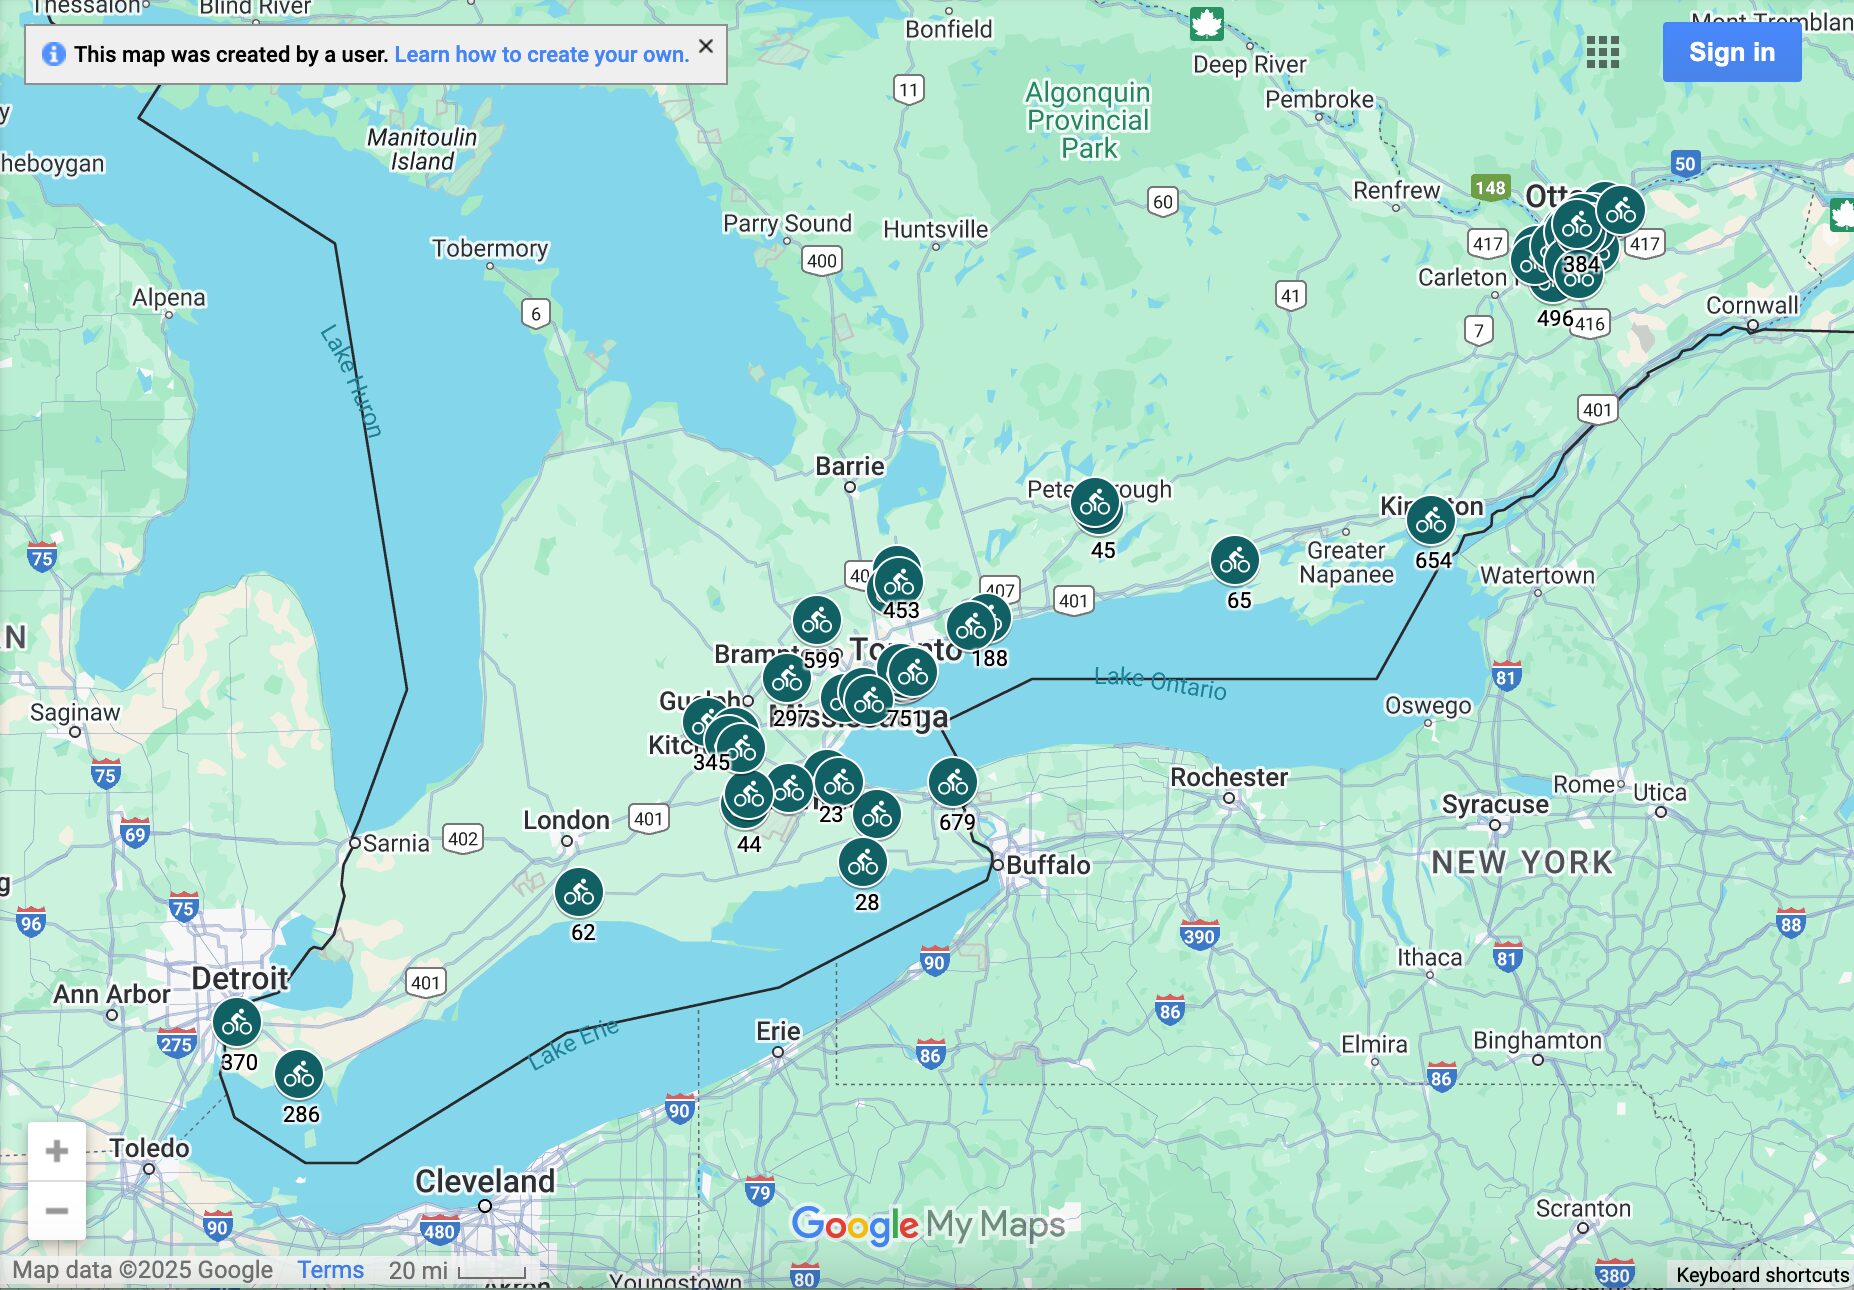1854x1290 pixels.
Task: Click the Saginaw city label
Action: pyautogui.click(x=75, y=712)
